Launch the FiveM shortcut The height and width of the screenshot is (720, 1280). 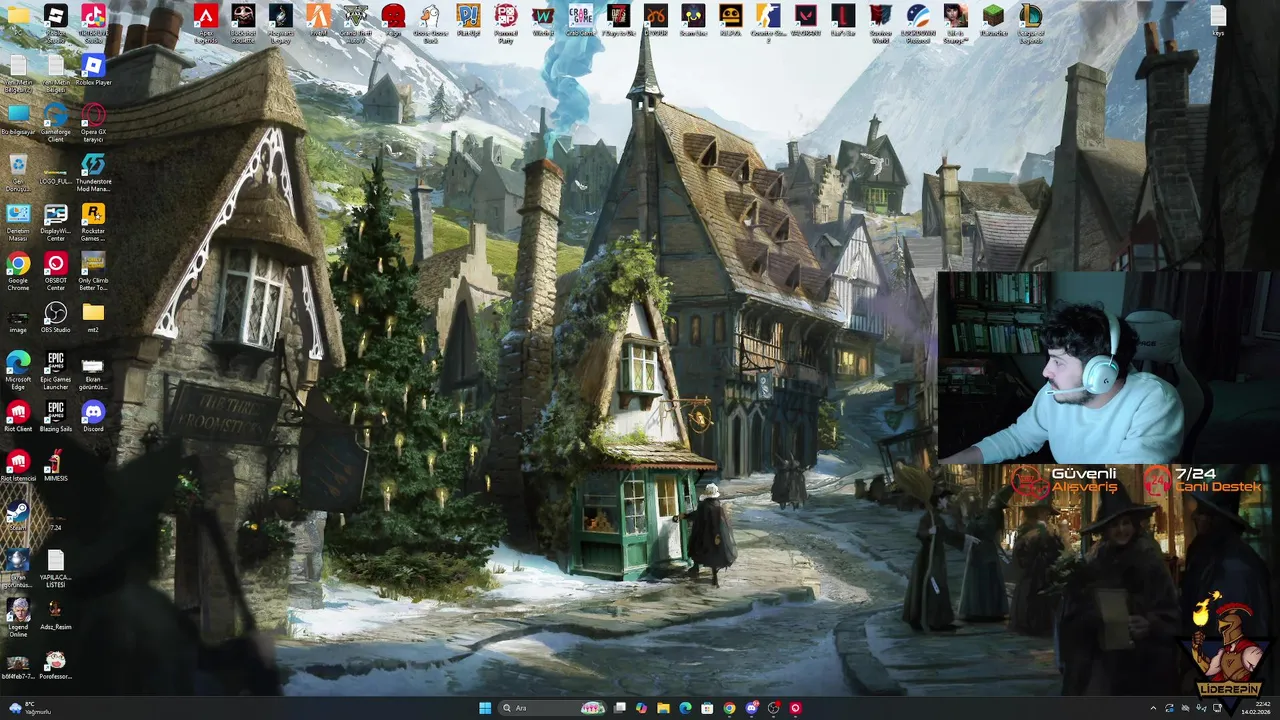point(318,18)
